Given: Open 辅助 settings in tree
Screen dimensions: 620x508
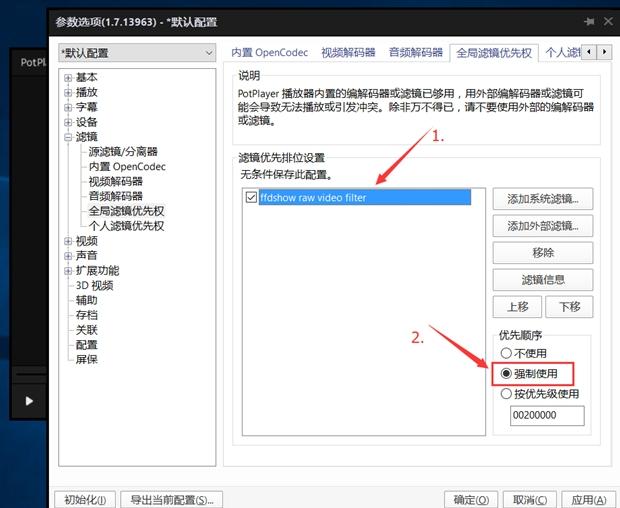Looking at the screenshot, I should point(87,300).
